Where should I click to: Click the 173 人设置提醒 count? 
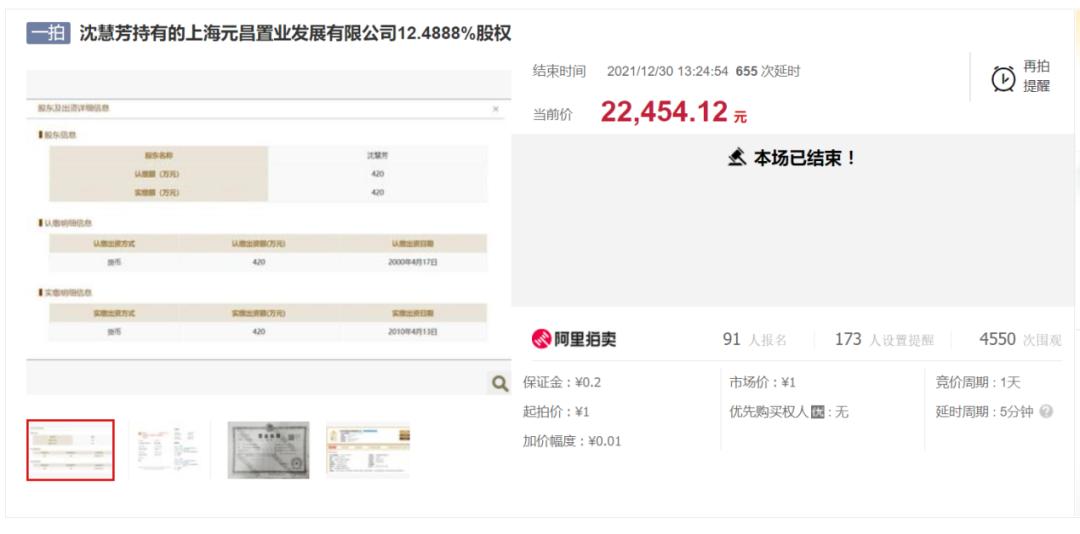pyautogui.click(x=884, y=340)
